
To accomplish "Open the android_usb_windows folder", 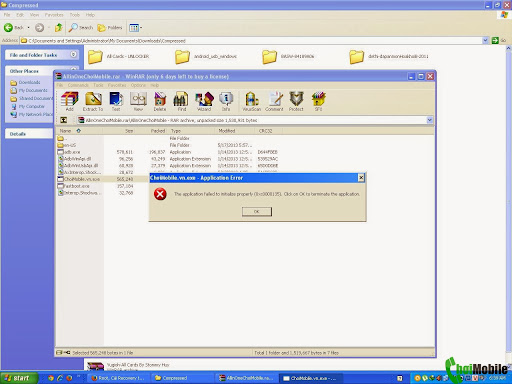I will (206, 57).
